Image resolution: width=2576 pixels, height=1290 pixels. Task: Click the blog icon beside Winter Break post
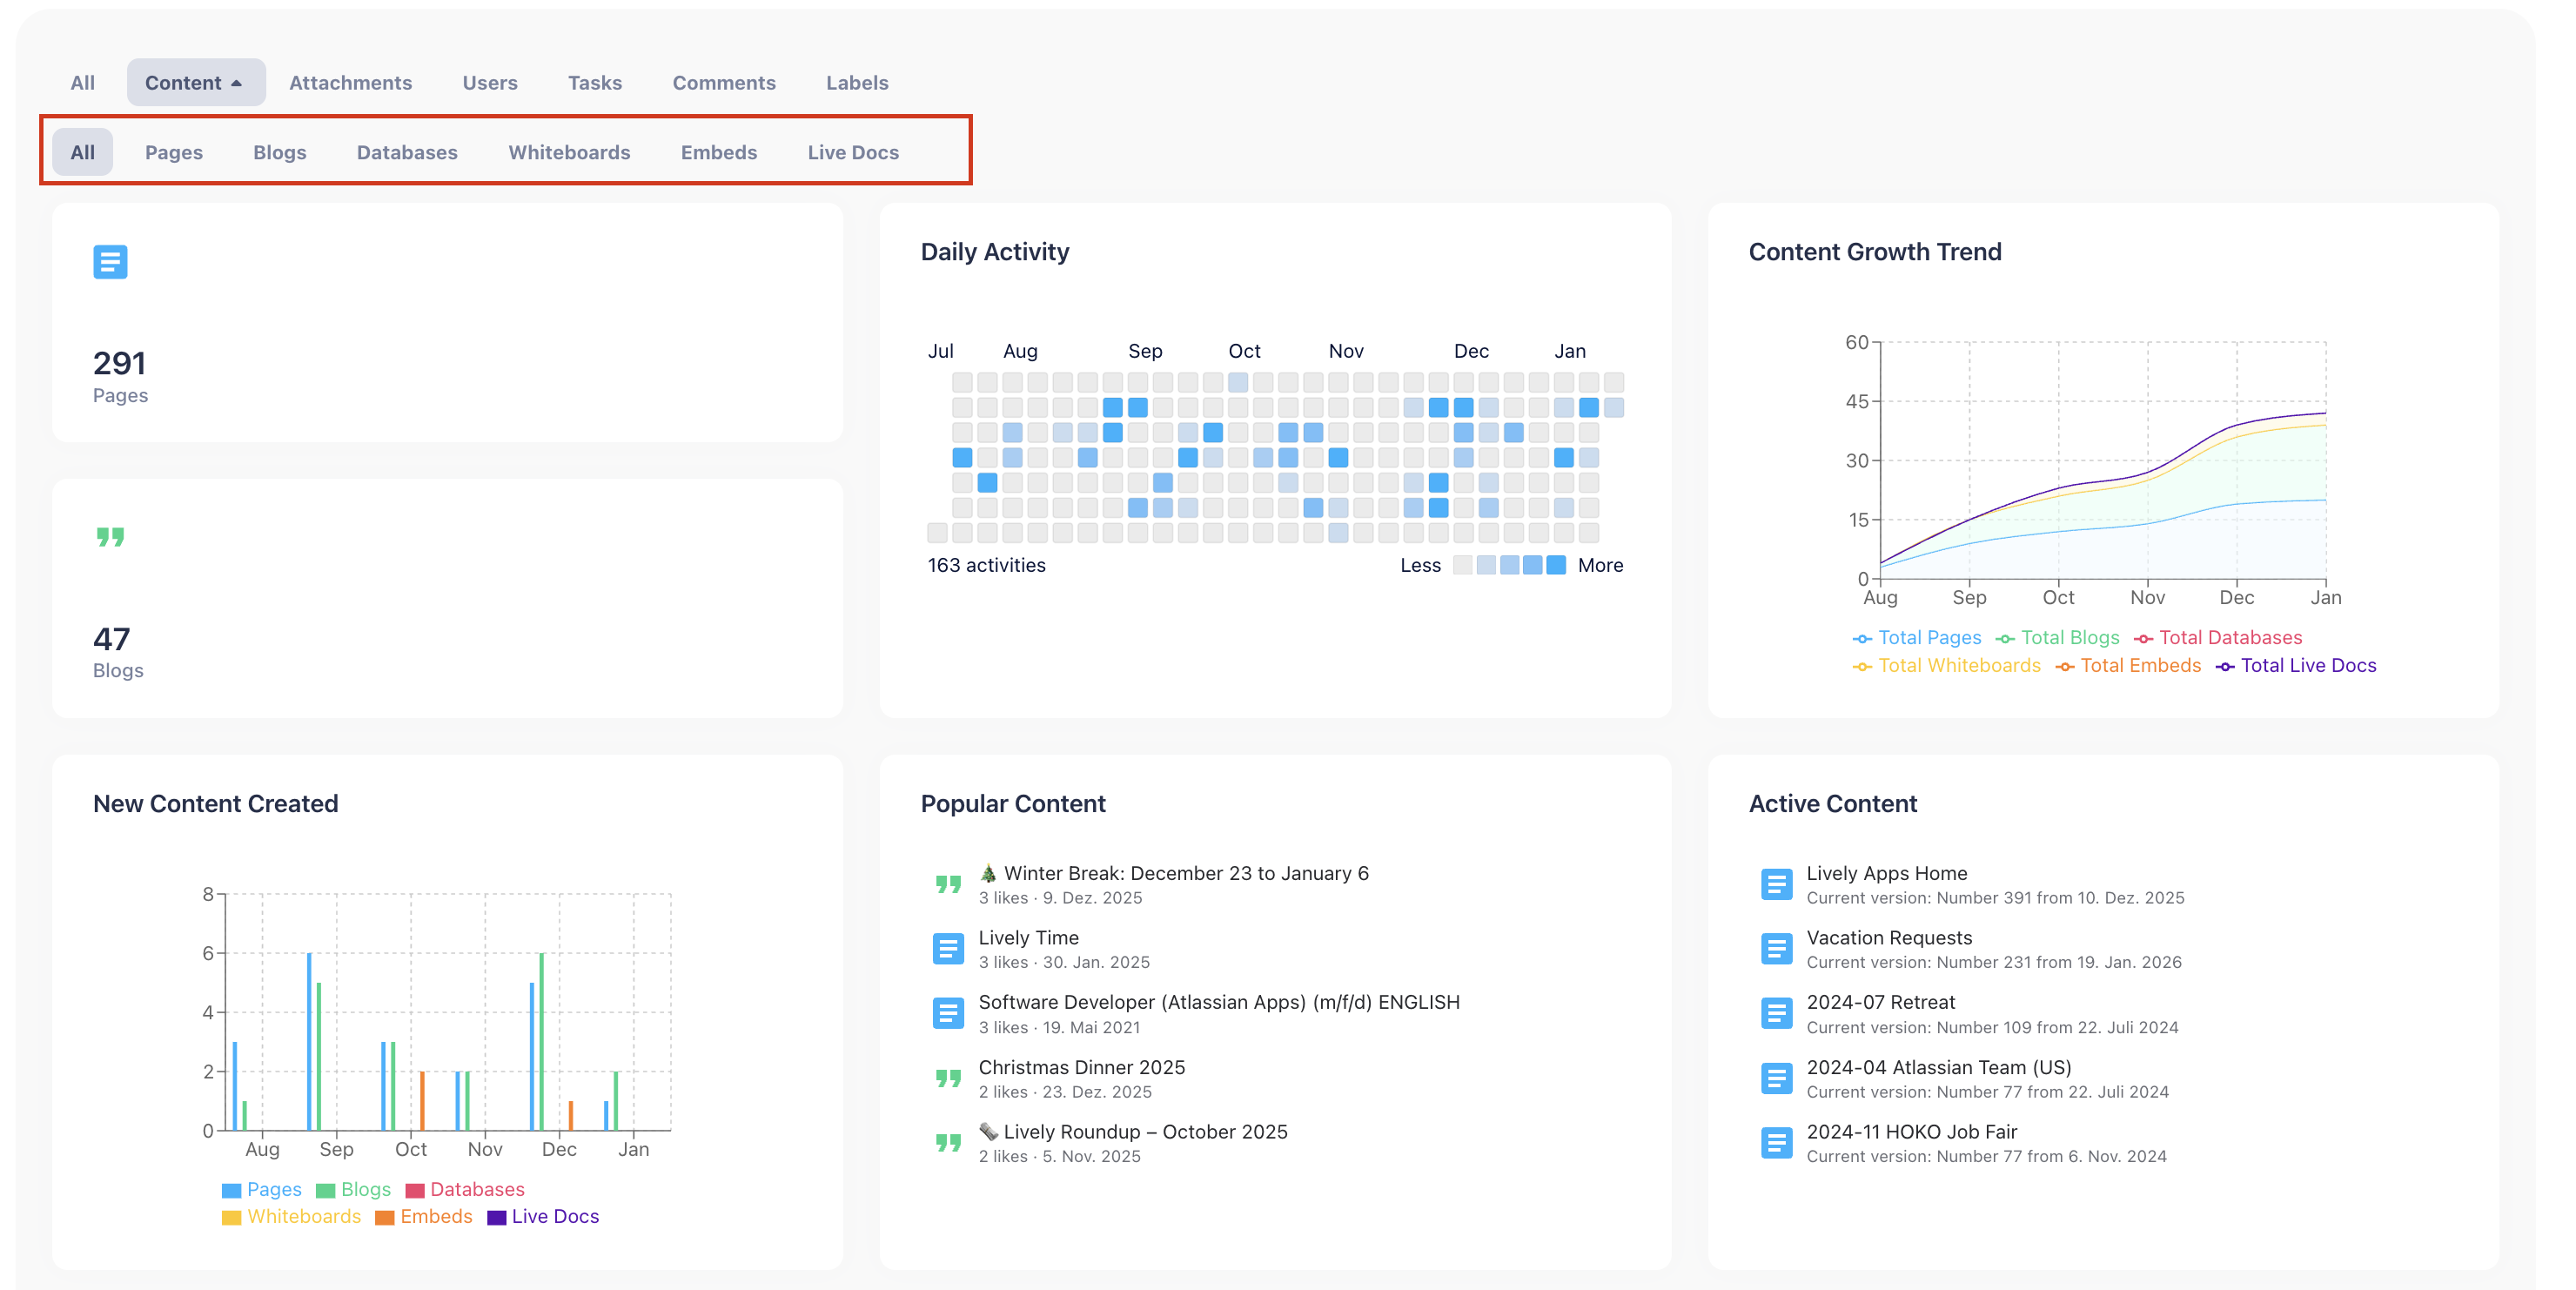[947, 884]
